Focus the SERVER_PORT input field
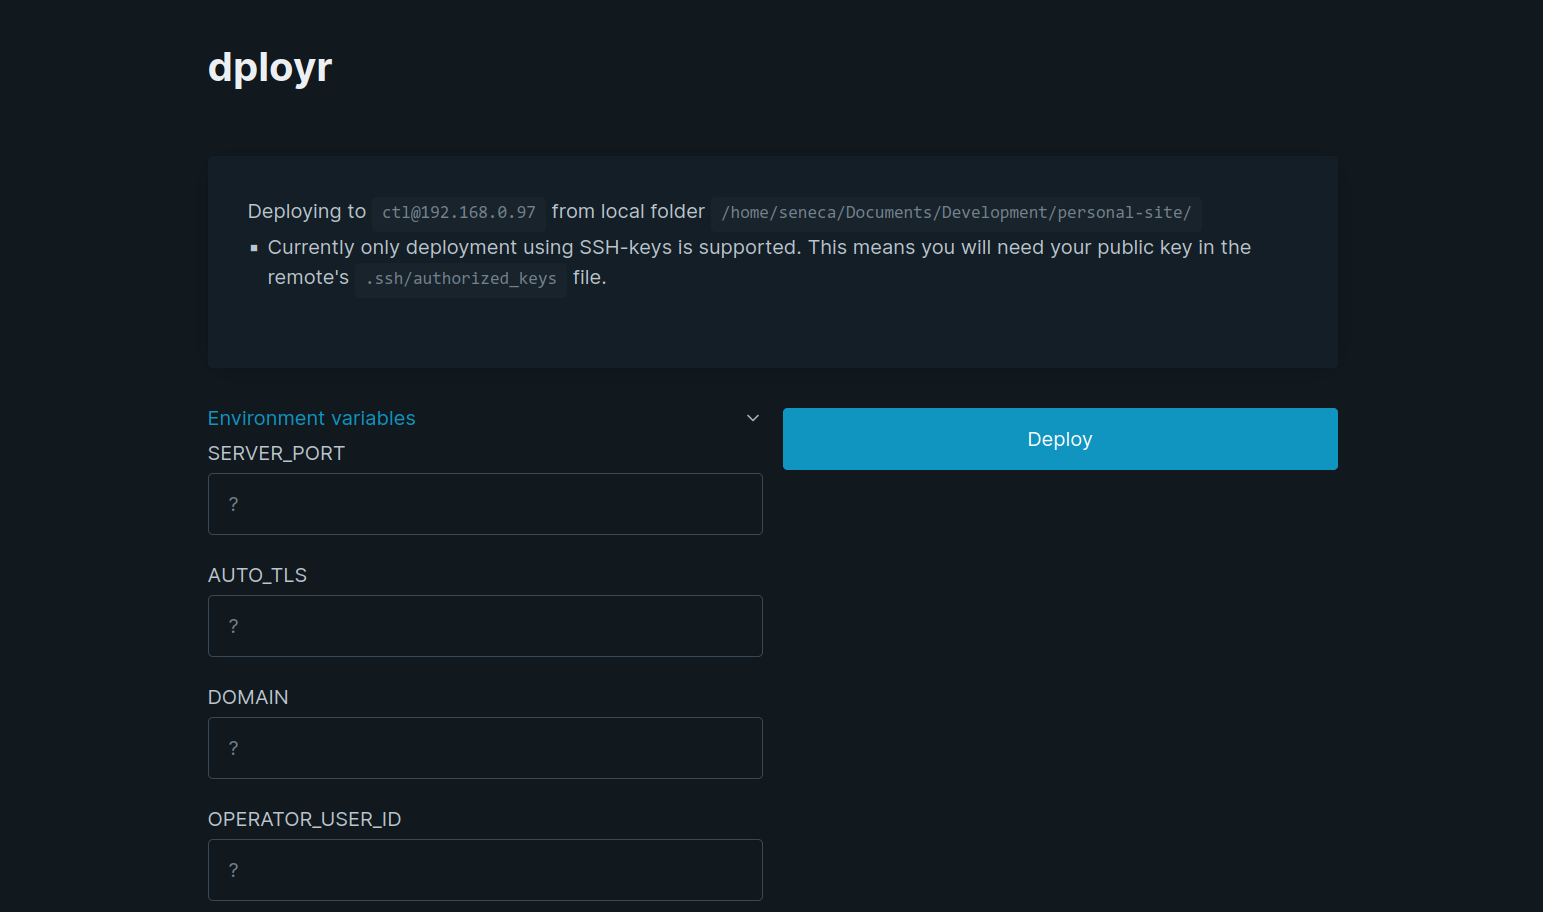This screenshot has height=912, width=1543. click(485, 504)
